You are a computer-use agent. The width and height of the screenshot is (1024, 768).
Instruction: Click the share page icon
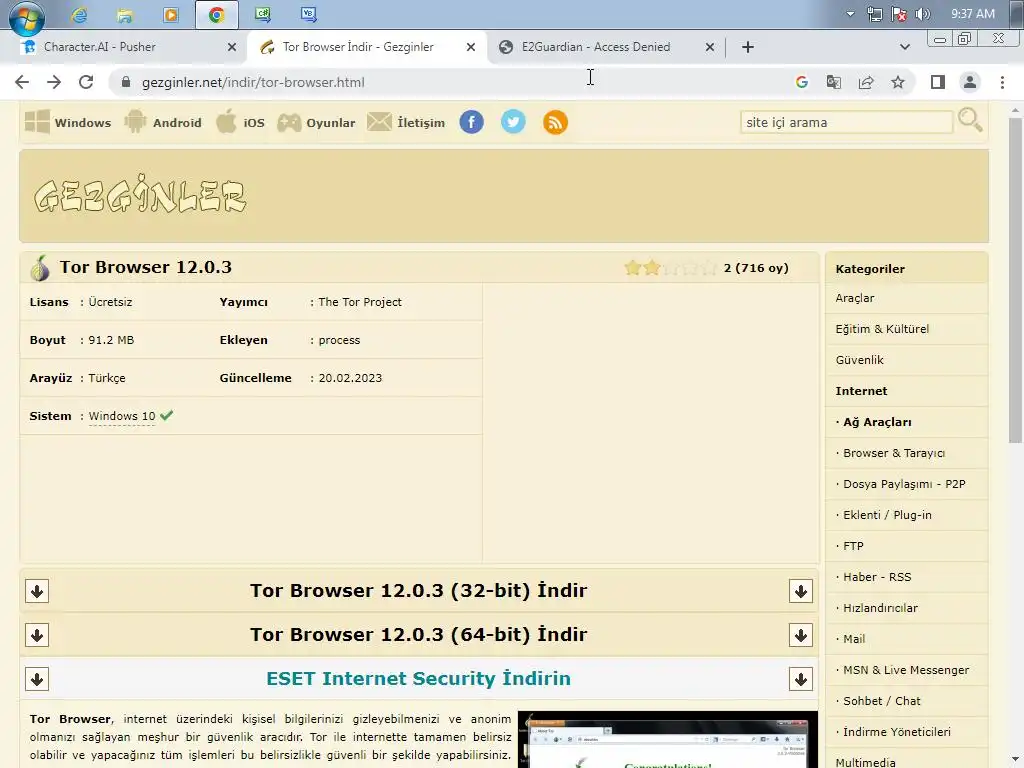tap(866, 82)
